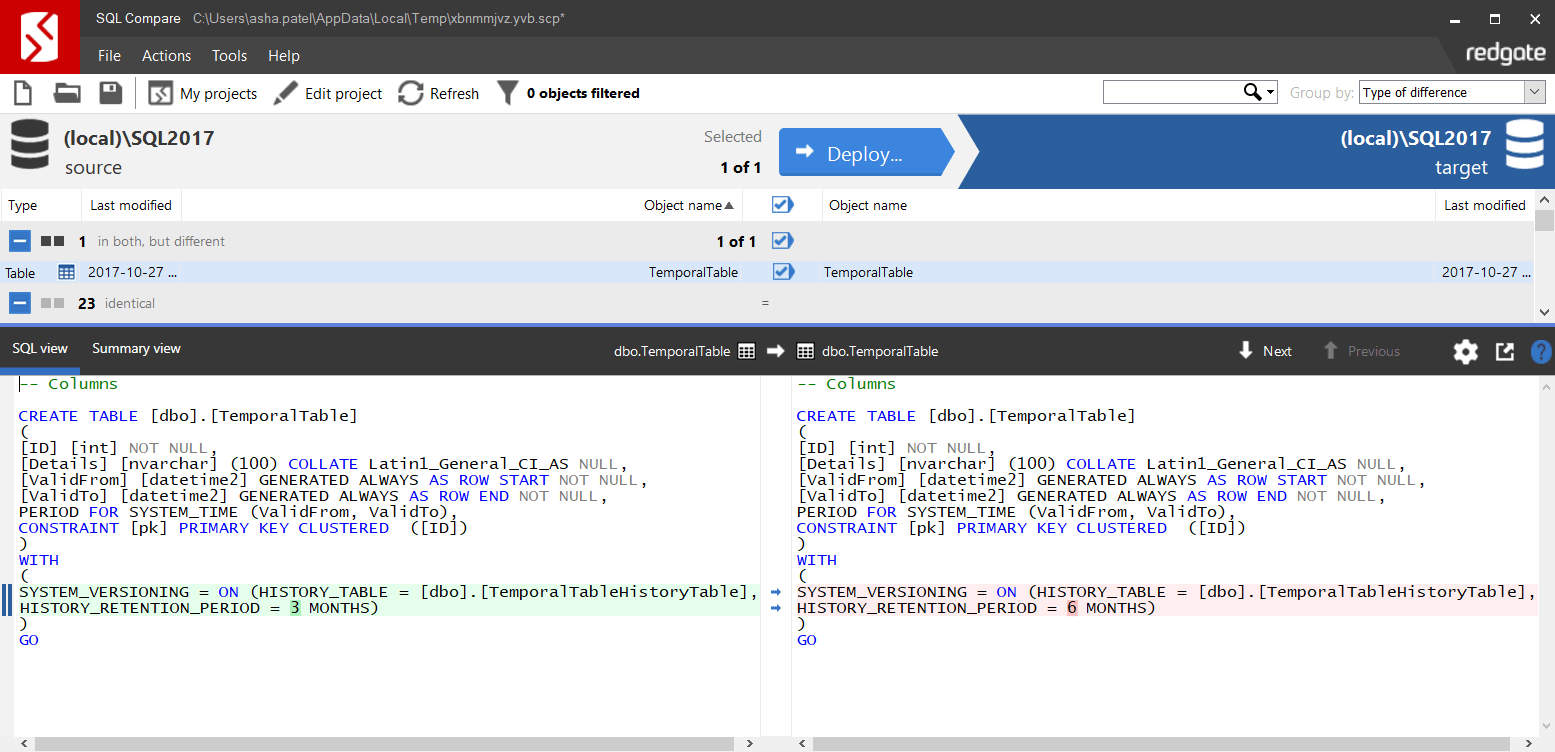
Task: Switch to SQL view tab
Action: tap(40, 349)
